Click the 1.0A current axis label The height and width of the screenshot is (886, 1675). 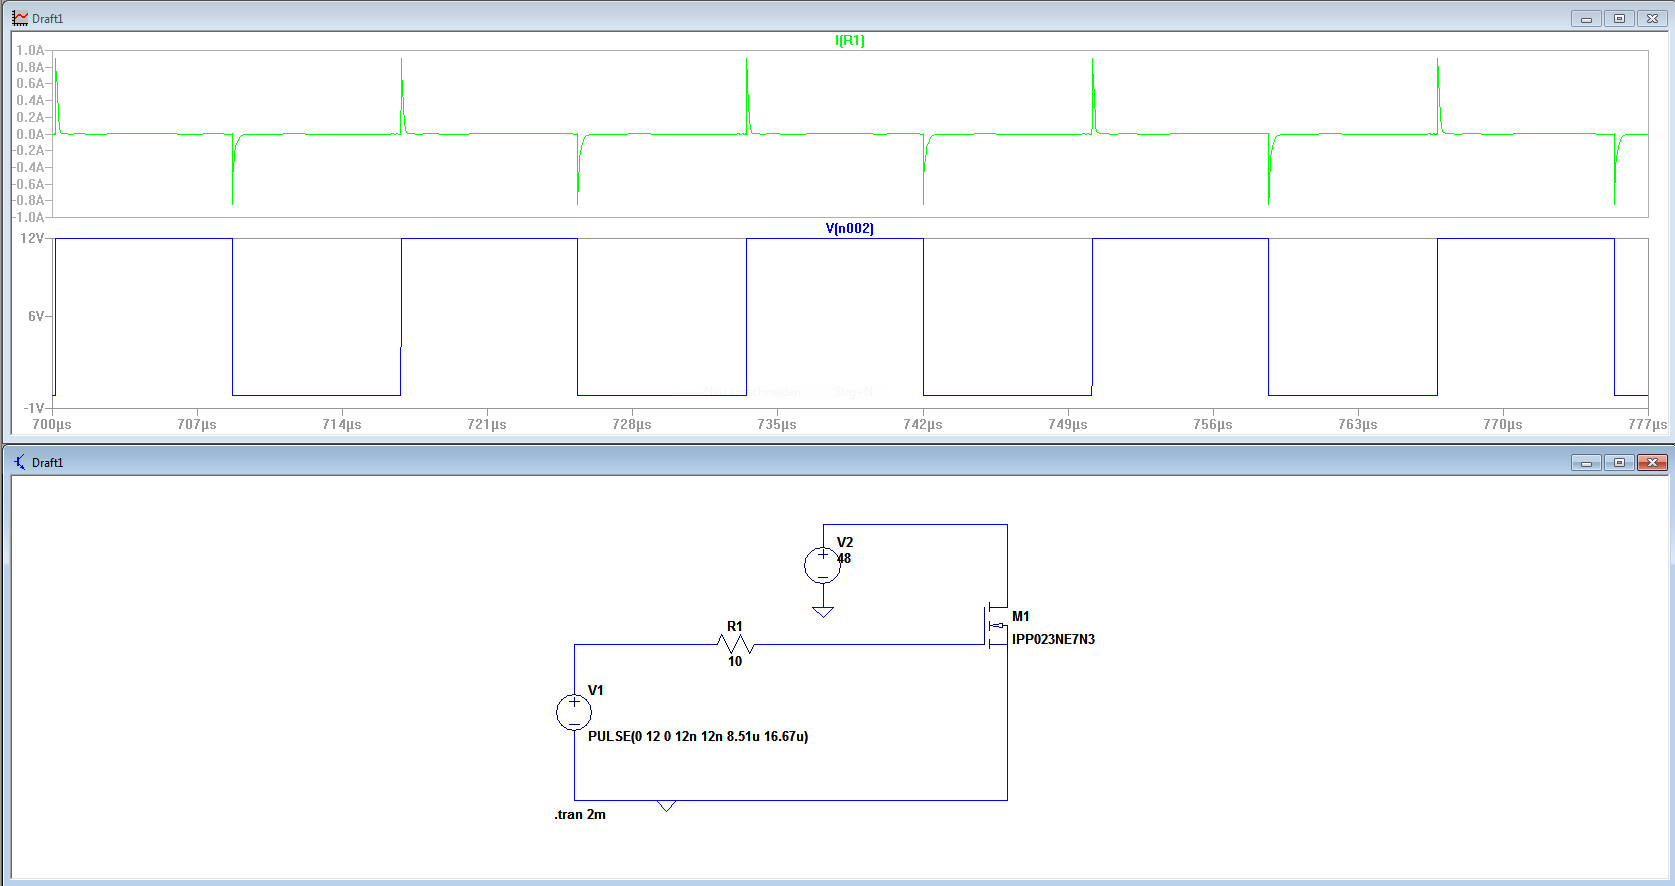[30, 51]
